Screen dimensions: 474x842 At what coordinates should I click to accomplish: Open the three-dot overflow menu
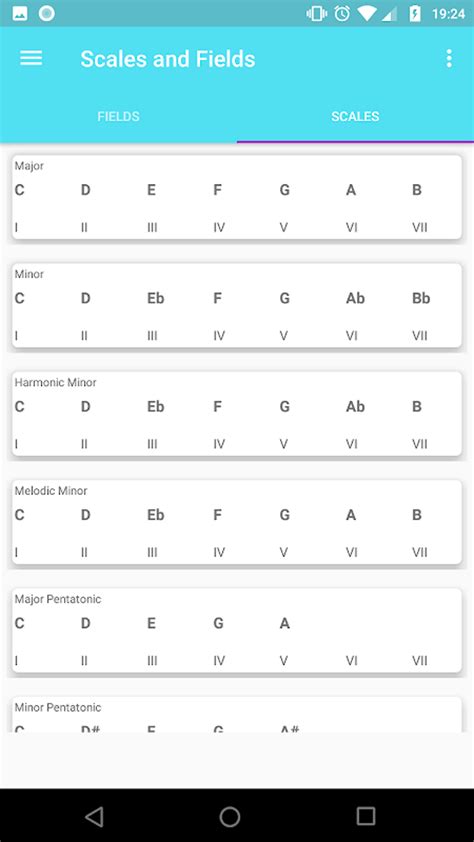[449, 59]
